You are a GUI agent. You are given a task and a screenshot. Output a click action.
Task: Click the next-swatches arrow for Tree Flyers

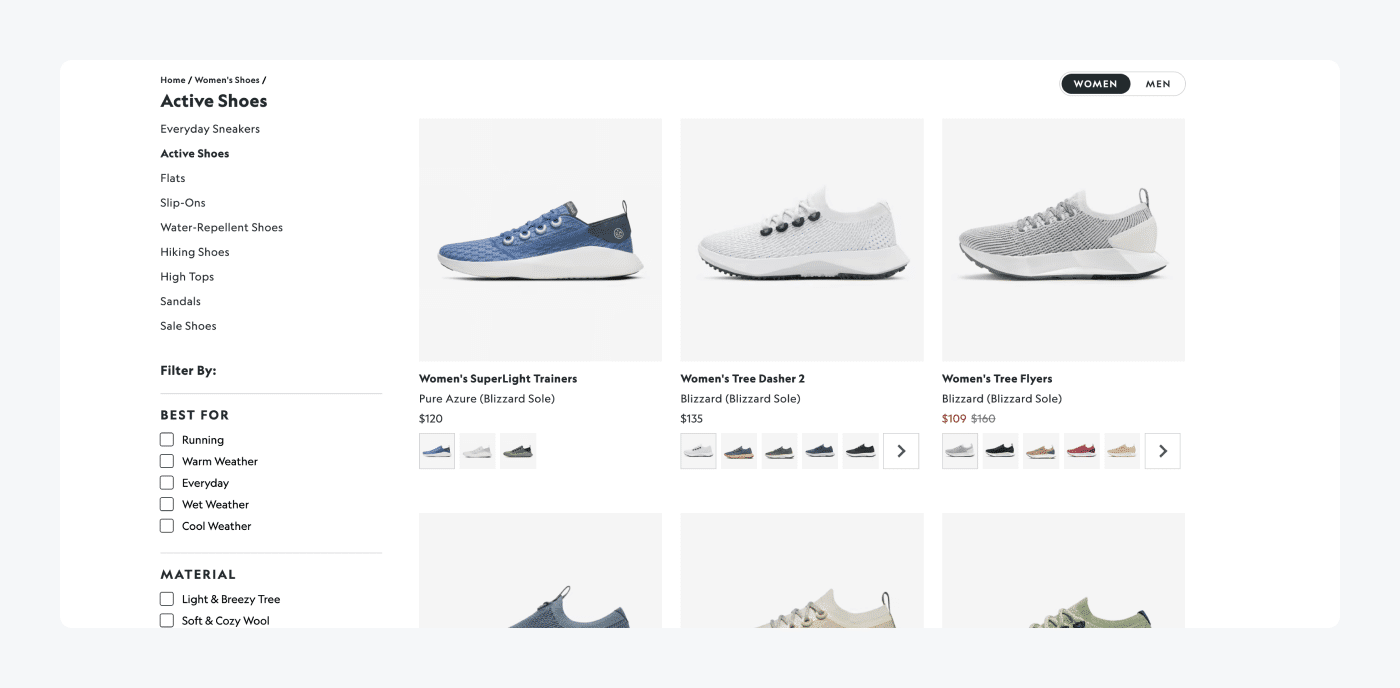[x=1162, y=450]
